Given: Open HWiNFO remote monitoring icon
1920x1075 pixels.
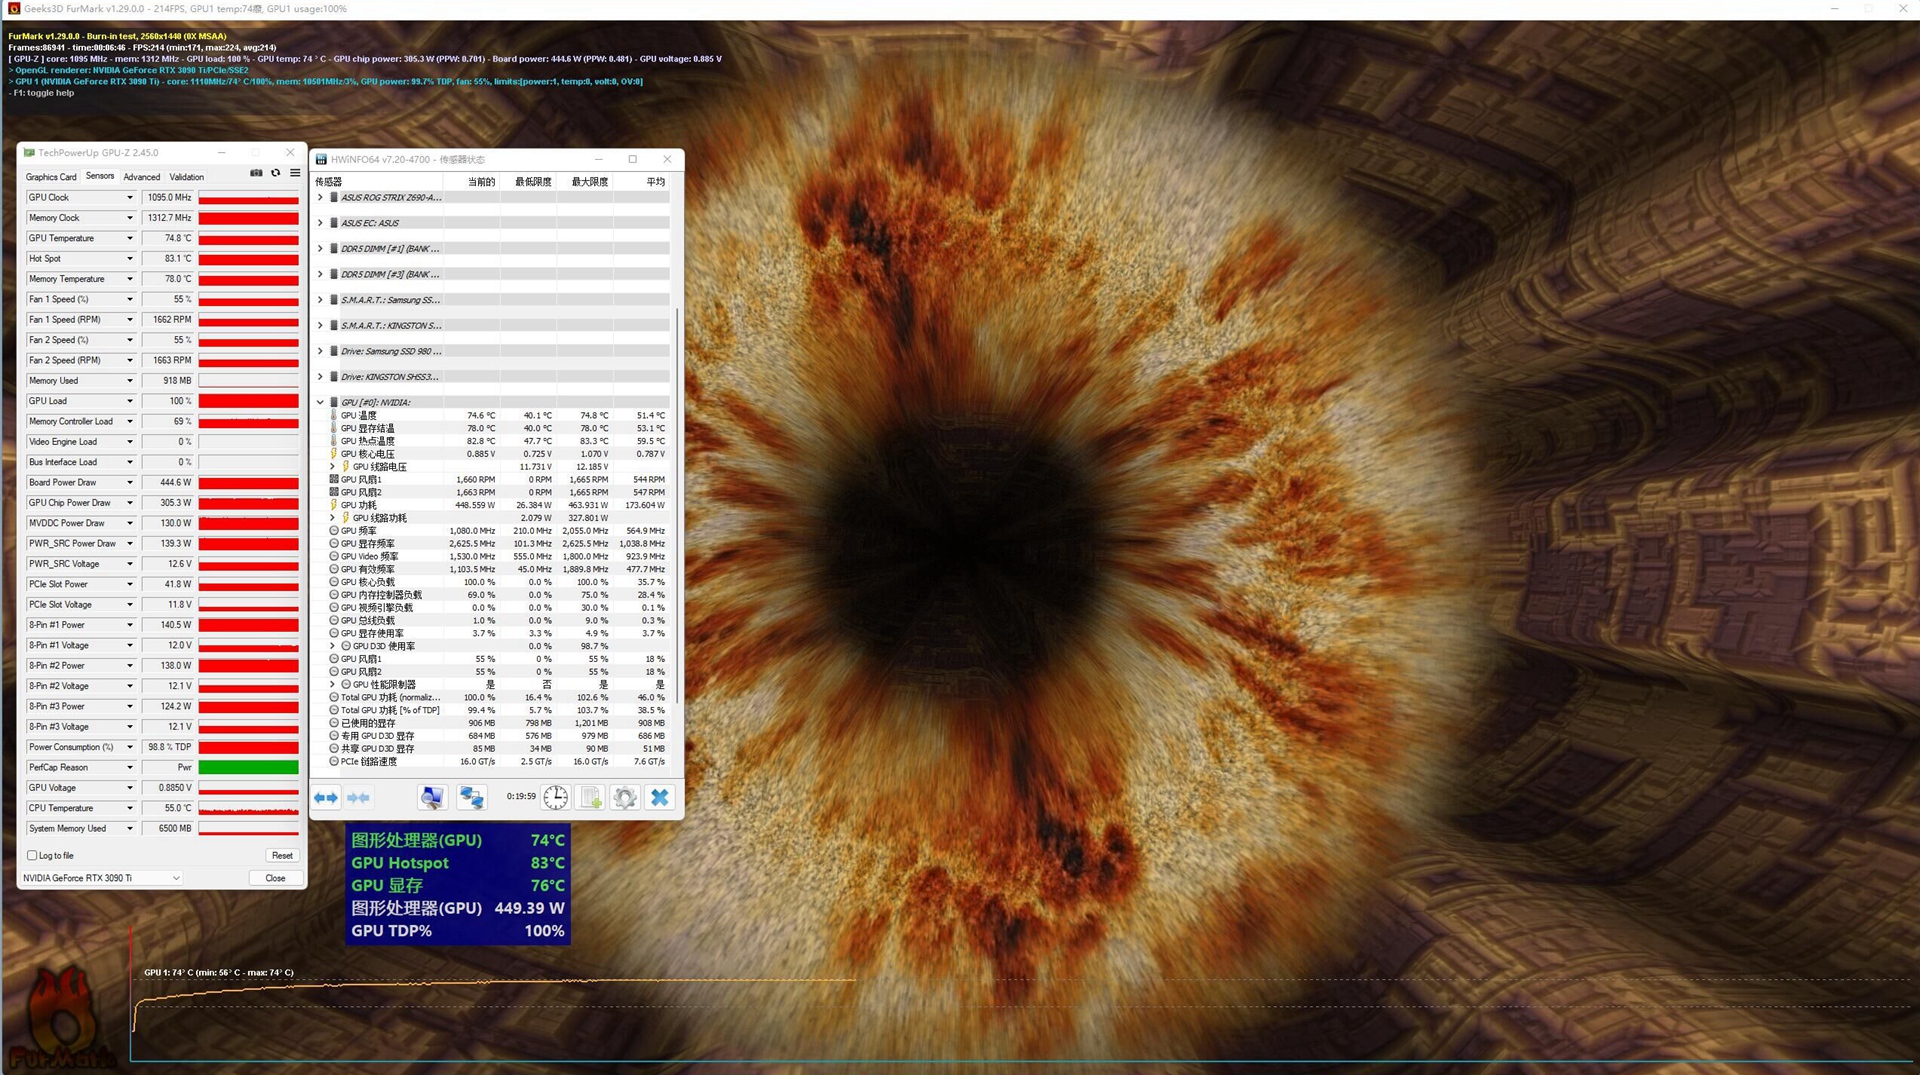Looking at the screenshot, I should coord(472,797).
